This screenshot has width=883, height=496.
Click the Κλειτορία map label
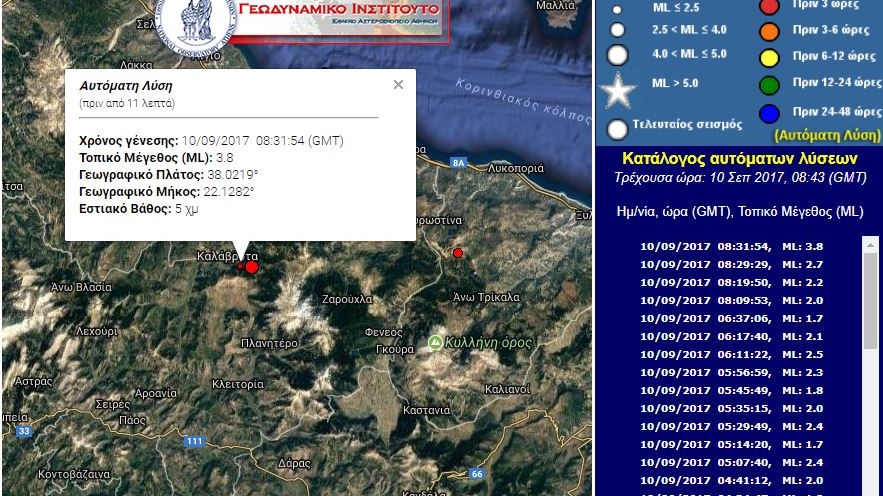[238, 384]
